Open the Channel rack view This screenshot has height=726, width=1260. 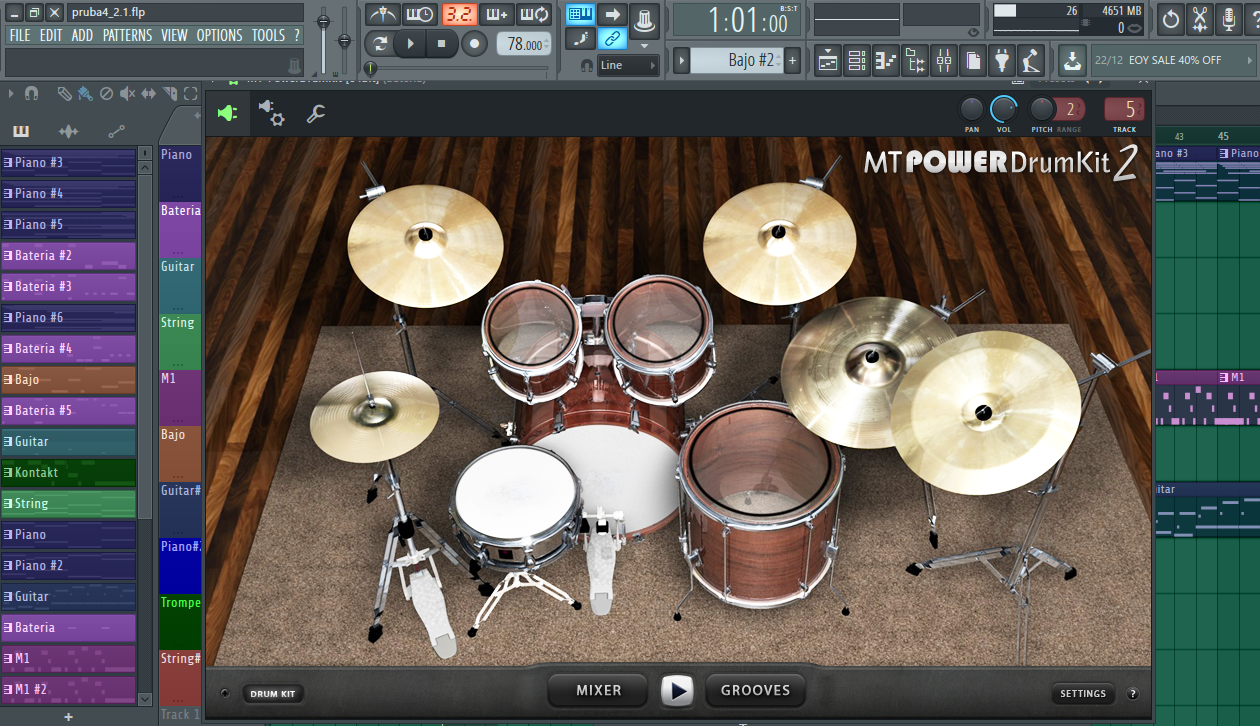857,60
